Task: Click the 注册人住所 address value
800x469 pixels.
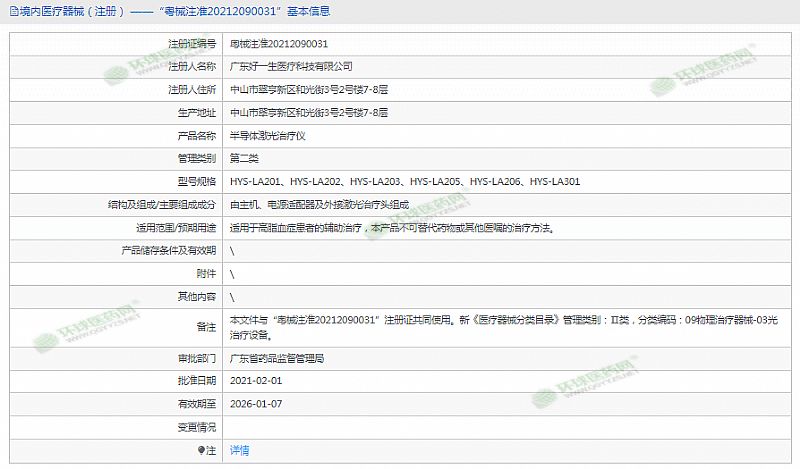Action: [308, 90]
